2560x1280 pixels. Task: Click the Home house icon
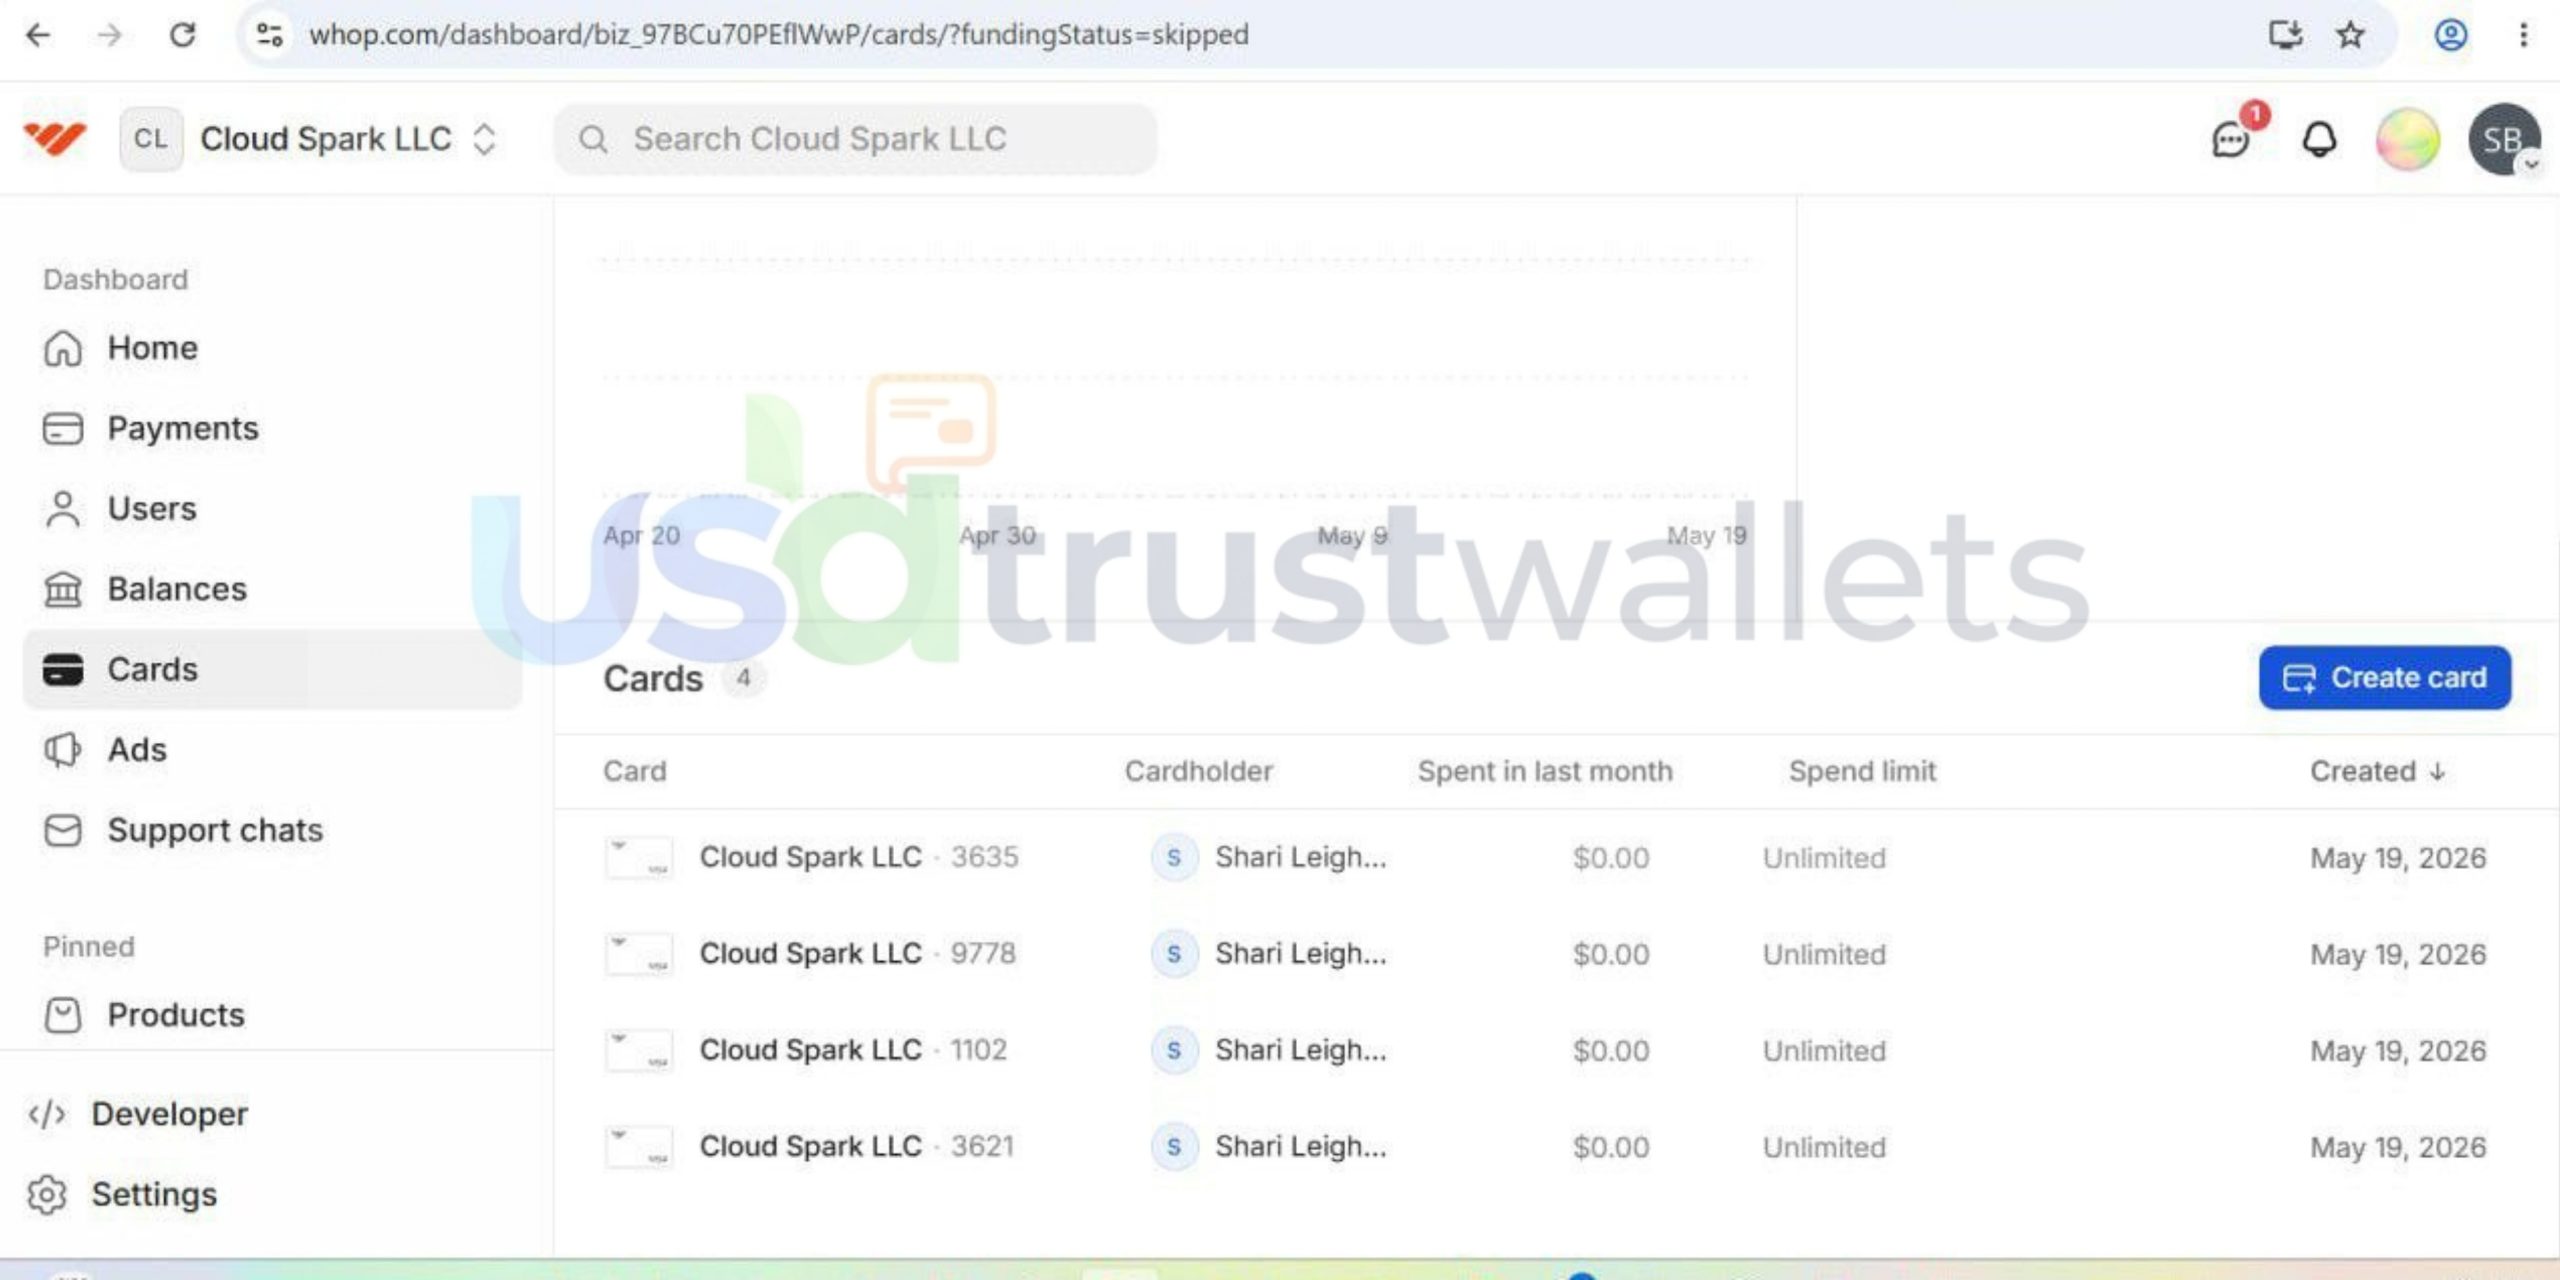point(63,348)
